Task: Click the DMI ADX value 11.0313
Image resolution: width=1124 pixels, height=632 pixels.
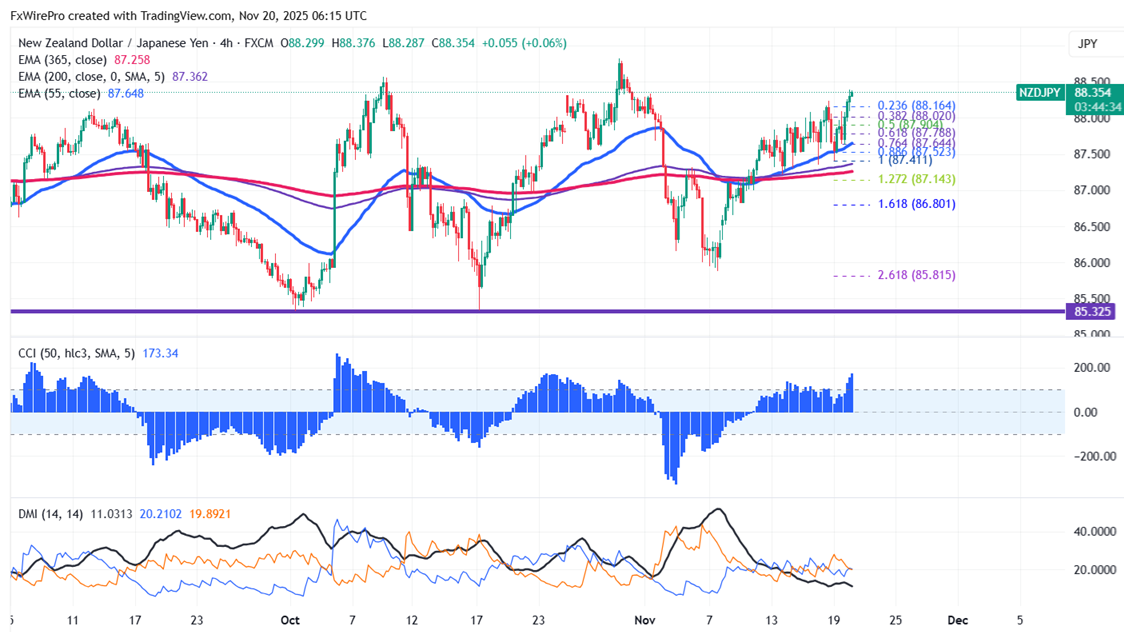Action: pos(111,514)
